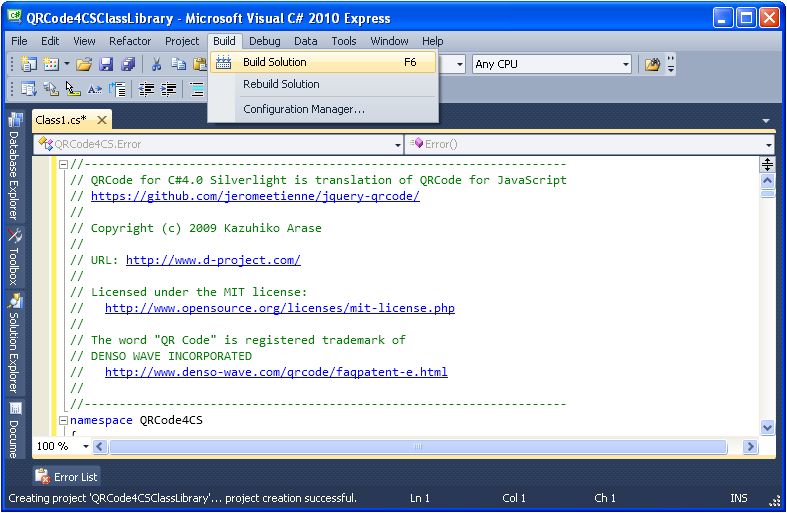Follow the www.d-project.com link

(x=213, y=260)
